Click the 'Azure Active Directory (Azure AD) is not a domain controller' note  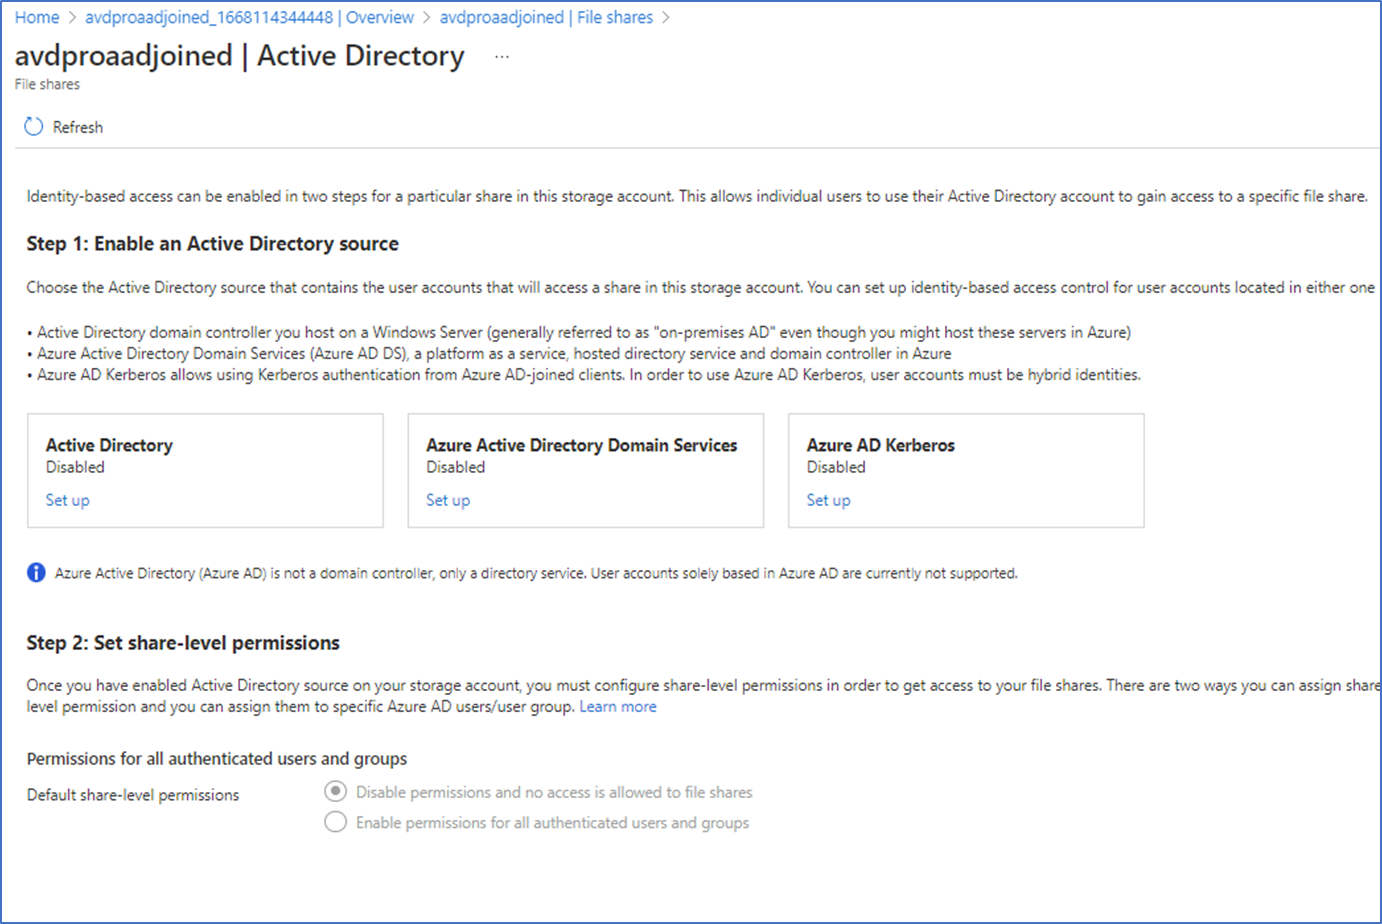click(x=536, y=573)
